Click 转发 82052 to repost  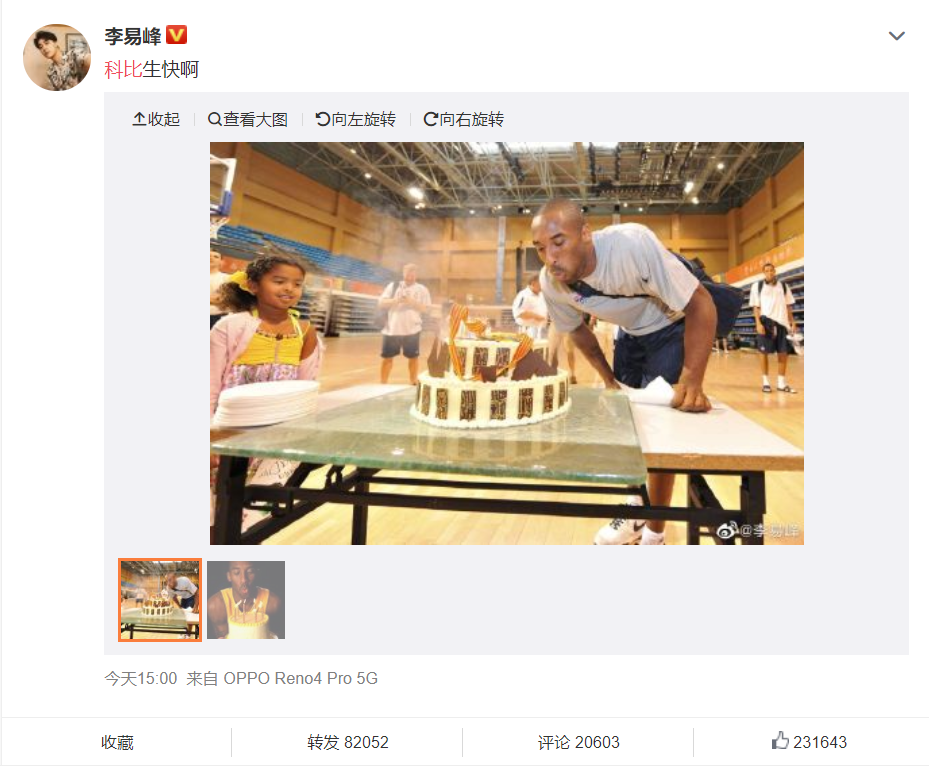click(348, 742)
